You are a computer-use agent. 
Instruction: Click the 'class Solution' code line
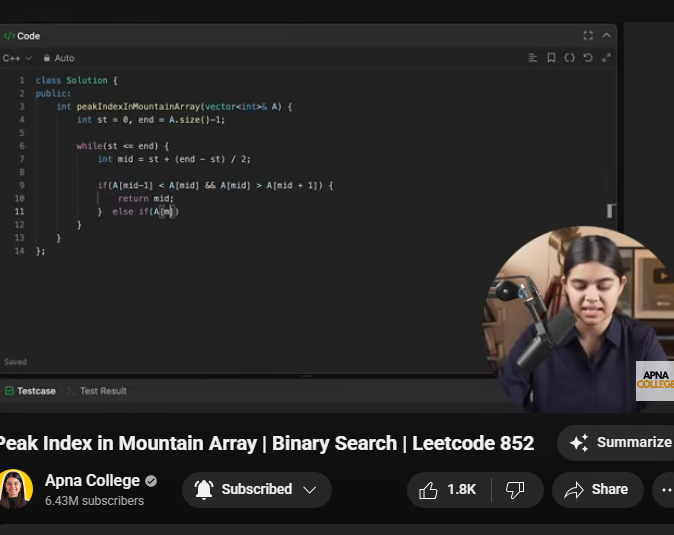(77, 80)
